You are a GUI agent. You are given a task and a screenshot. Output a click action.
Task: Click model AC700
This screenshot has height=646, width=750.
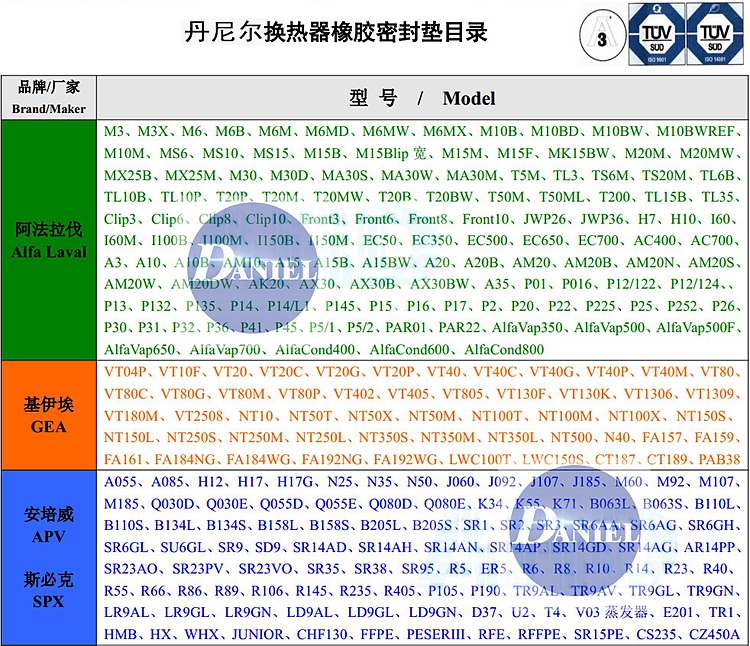(x=711, y=240)
